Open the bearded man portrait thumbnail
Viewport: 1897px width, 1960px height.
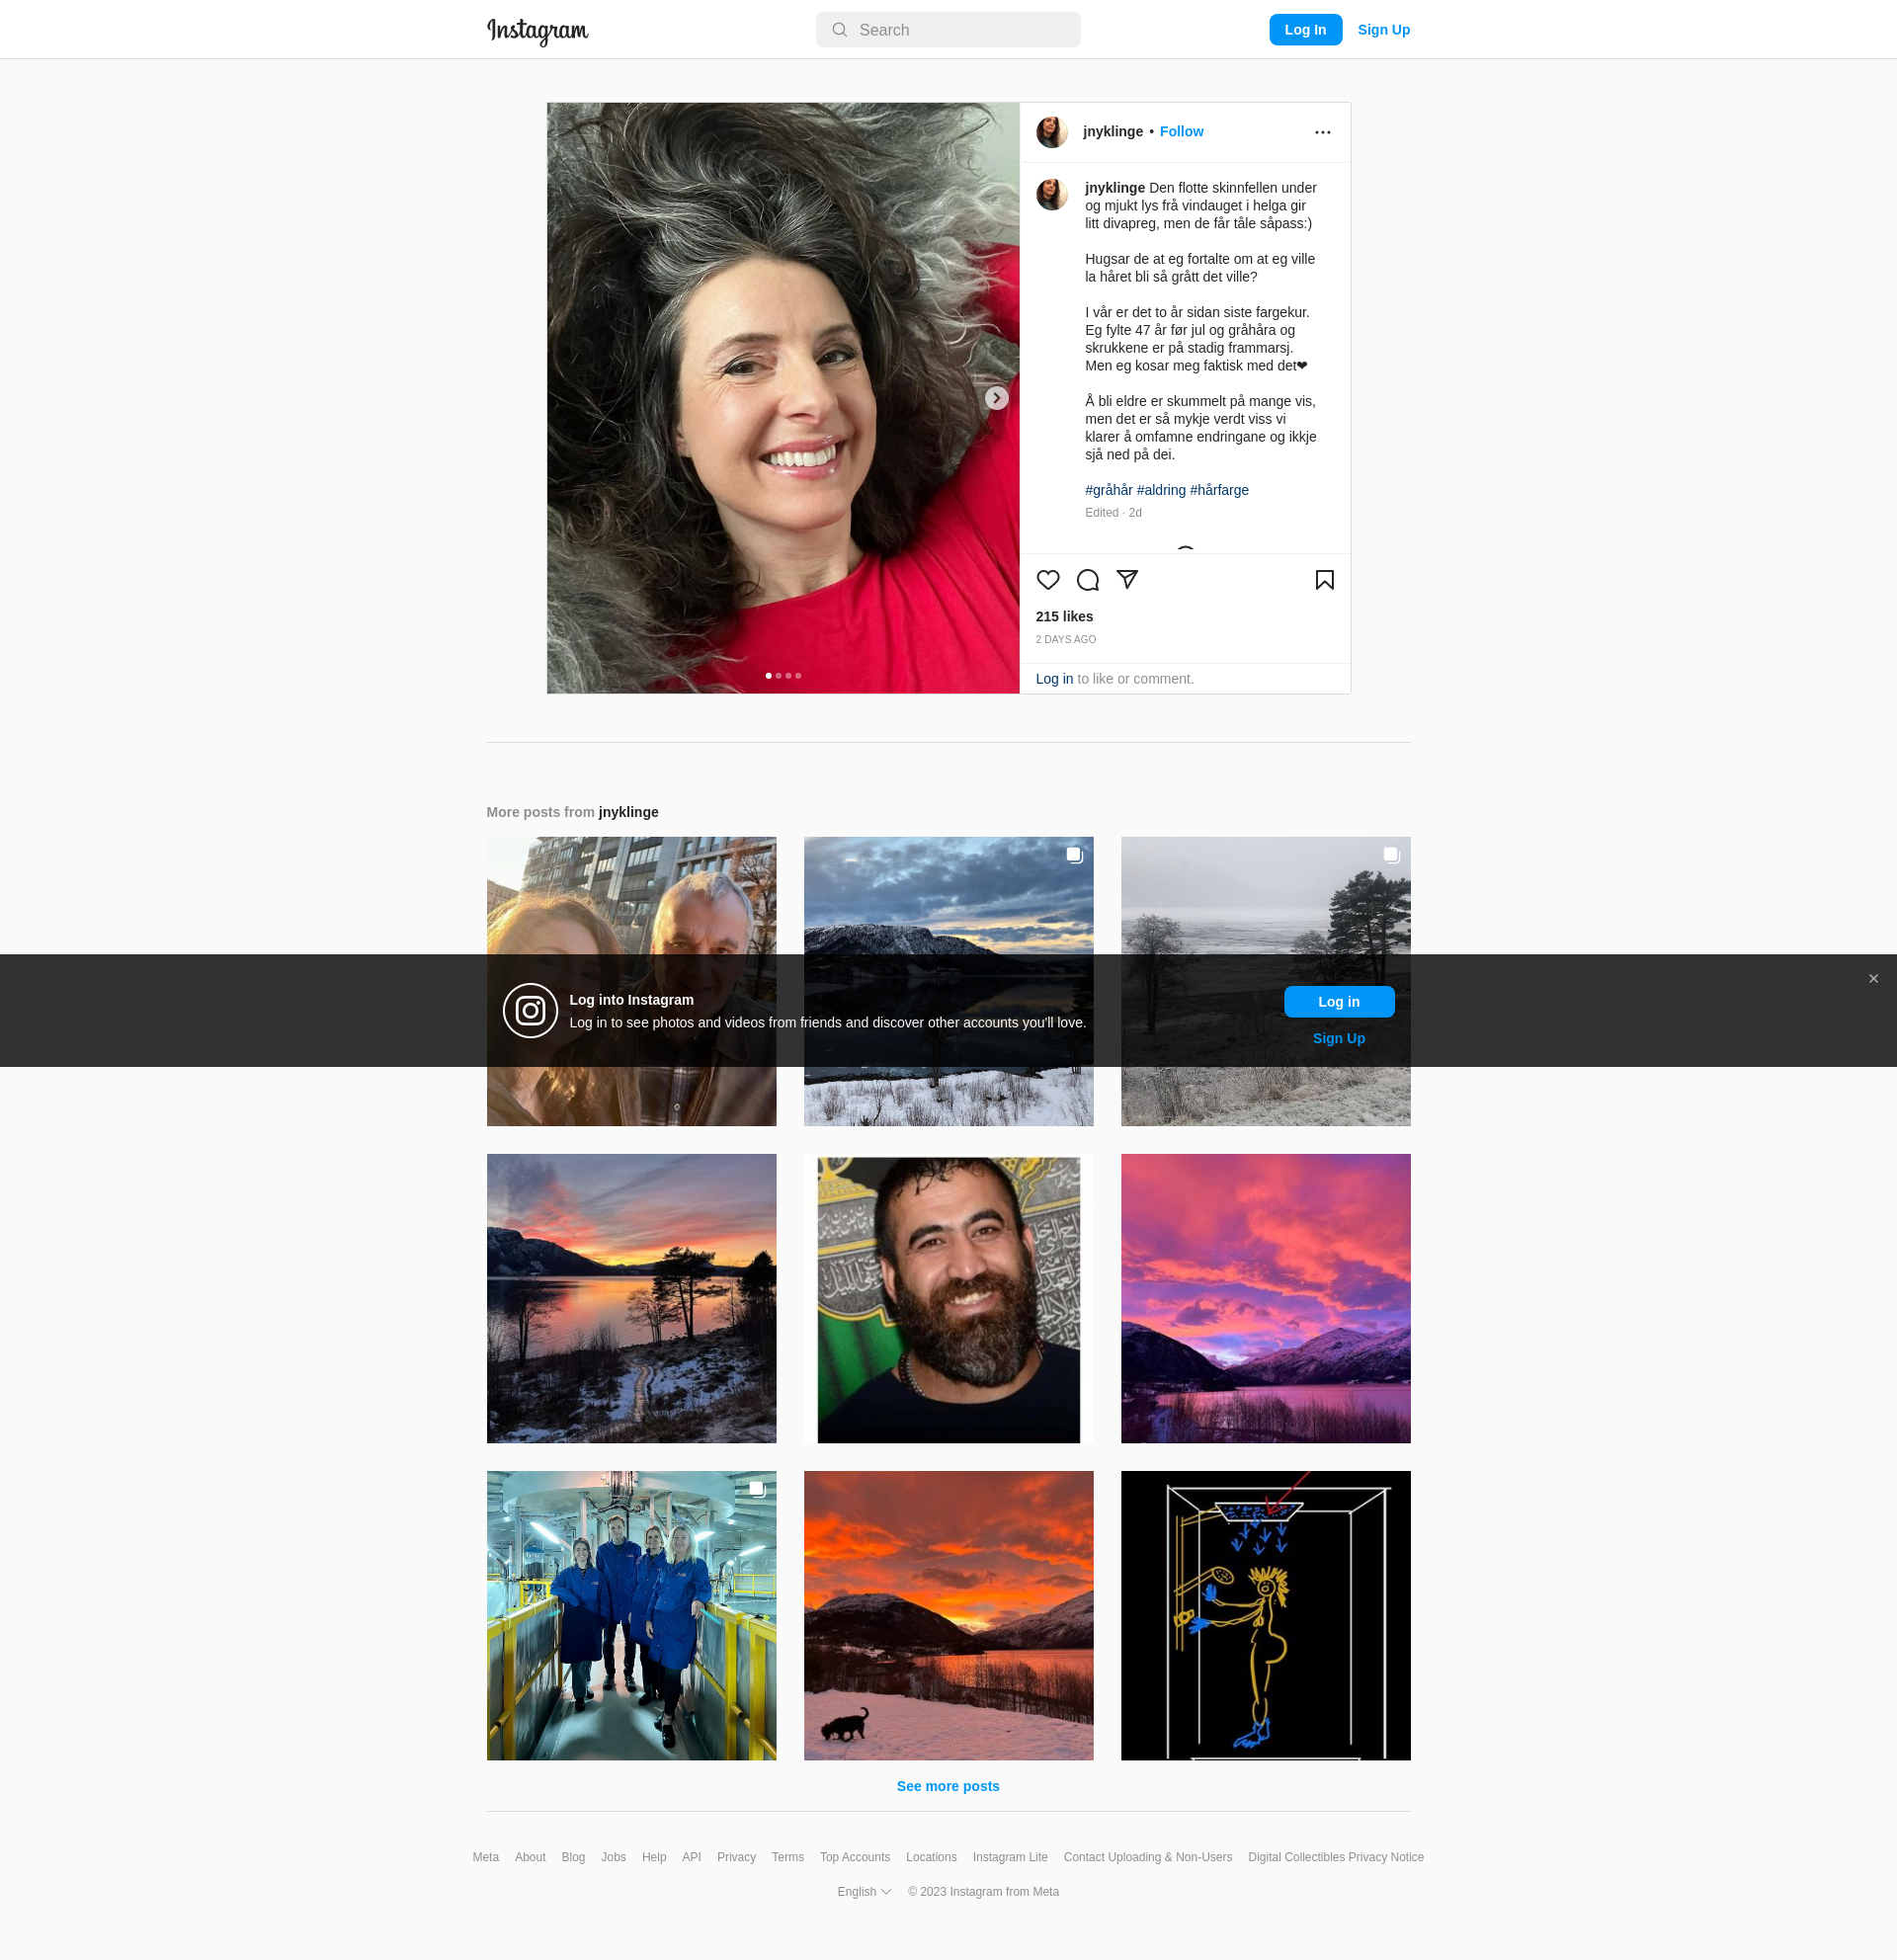[x=948, y=1299]
